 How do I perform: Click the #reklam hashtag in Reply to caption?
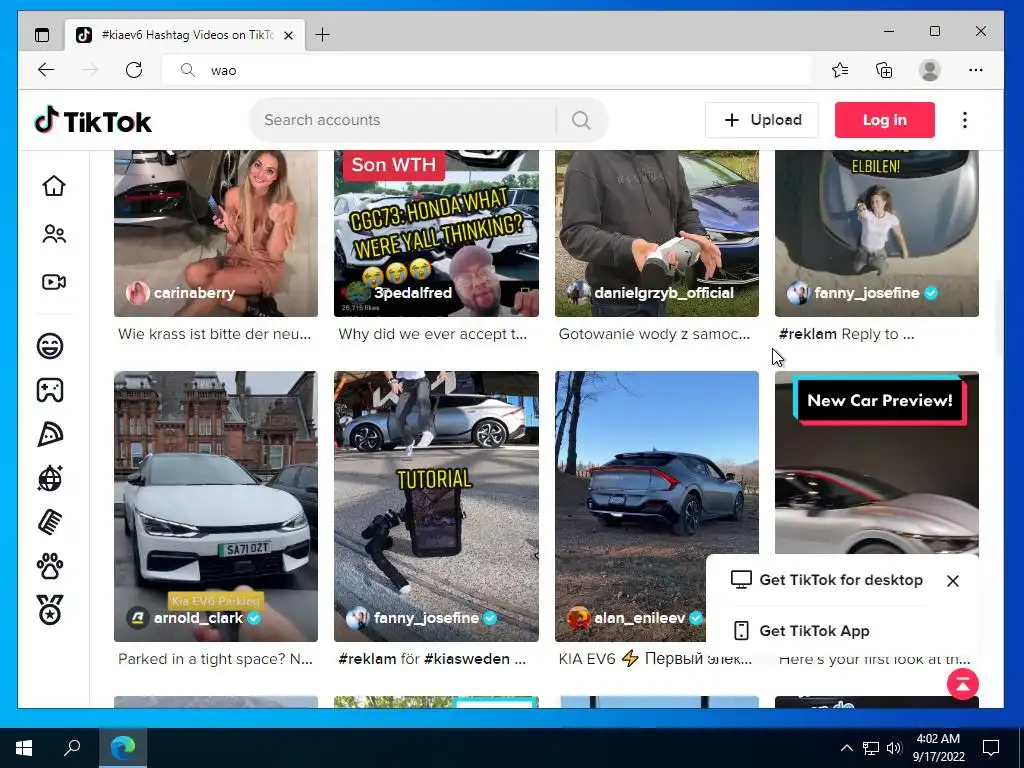click(x=808, y=334)
